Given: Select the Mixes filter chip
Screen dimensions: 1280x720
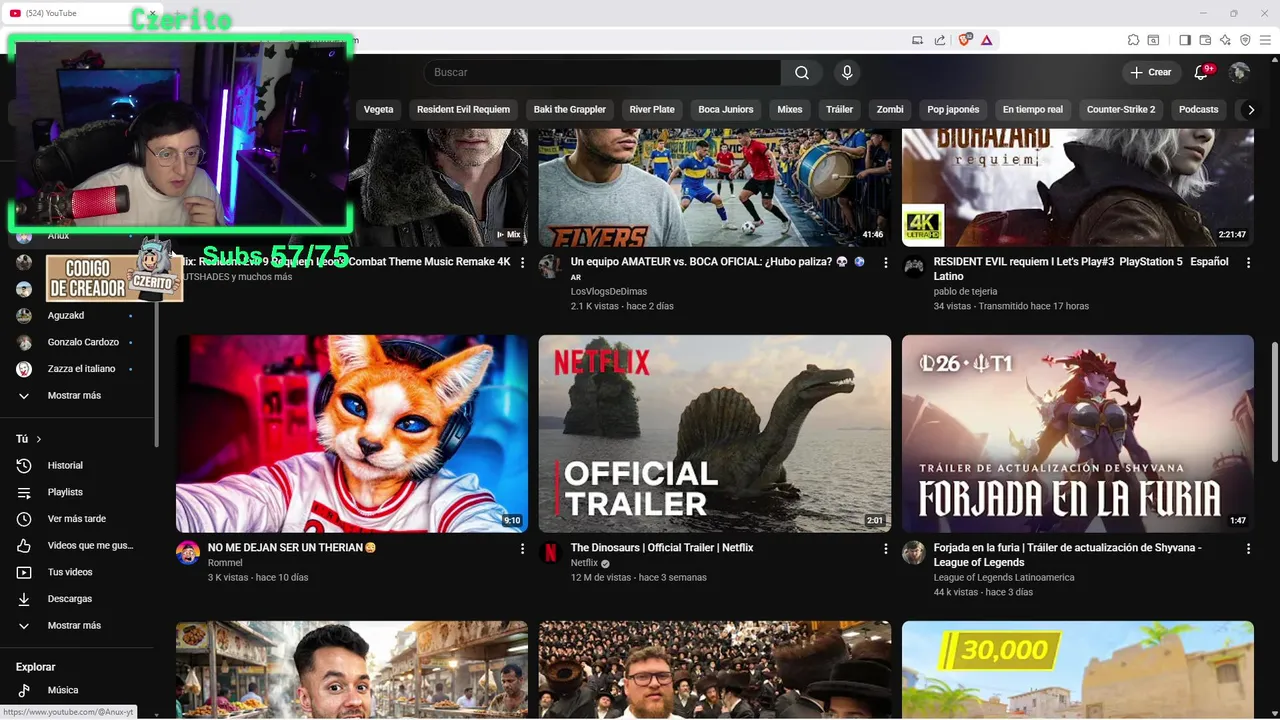Looking at the screenshot, I should (x=790, y=110).
